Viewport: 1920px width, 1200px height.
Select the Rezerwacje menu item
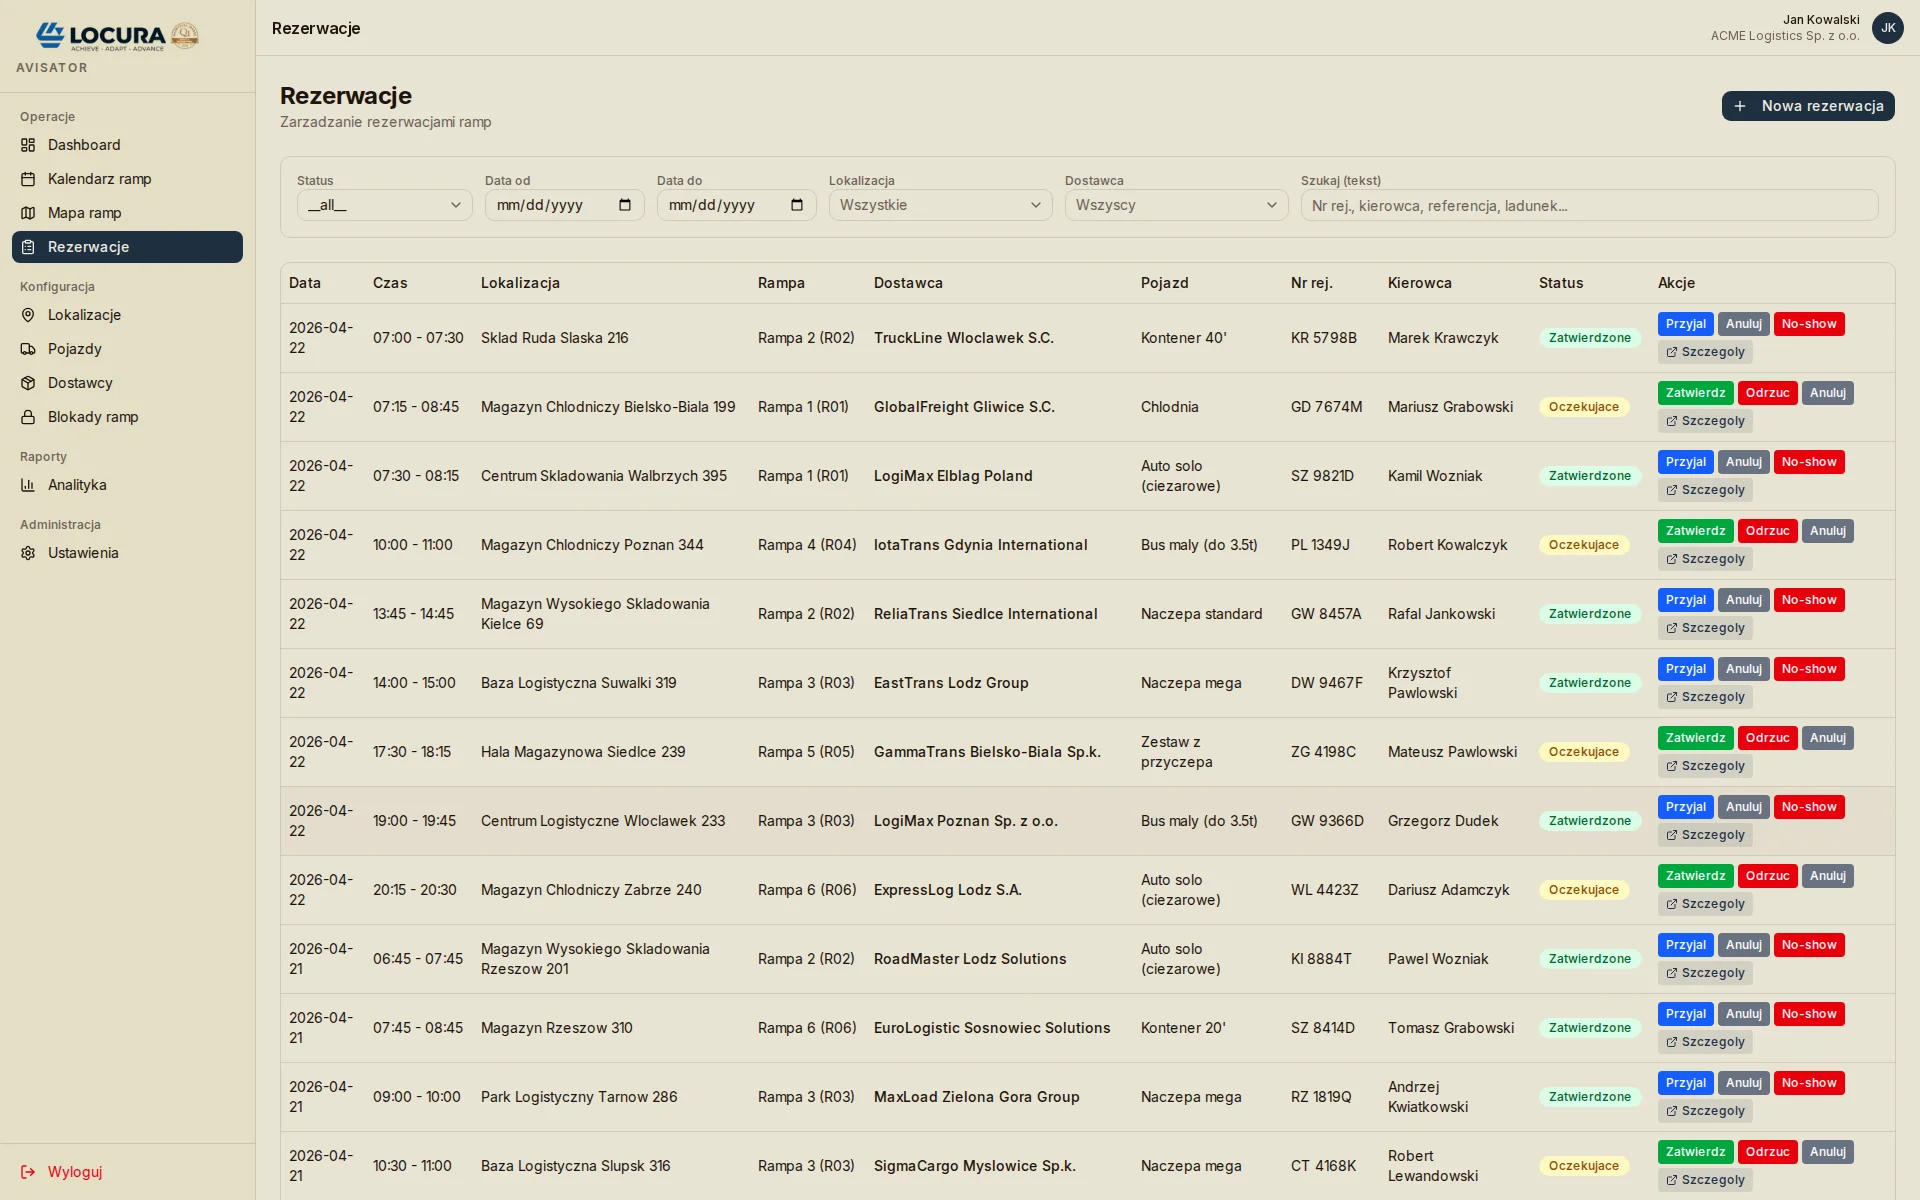click(127, 247)
